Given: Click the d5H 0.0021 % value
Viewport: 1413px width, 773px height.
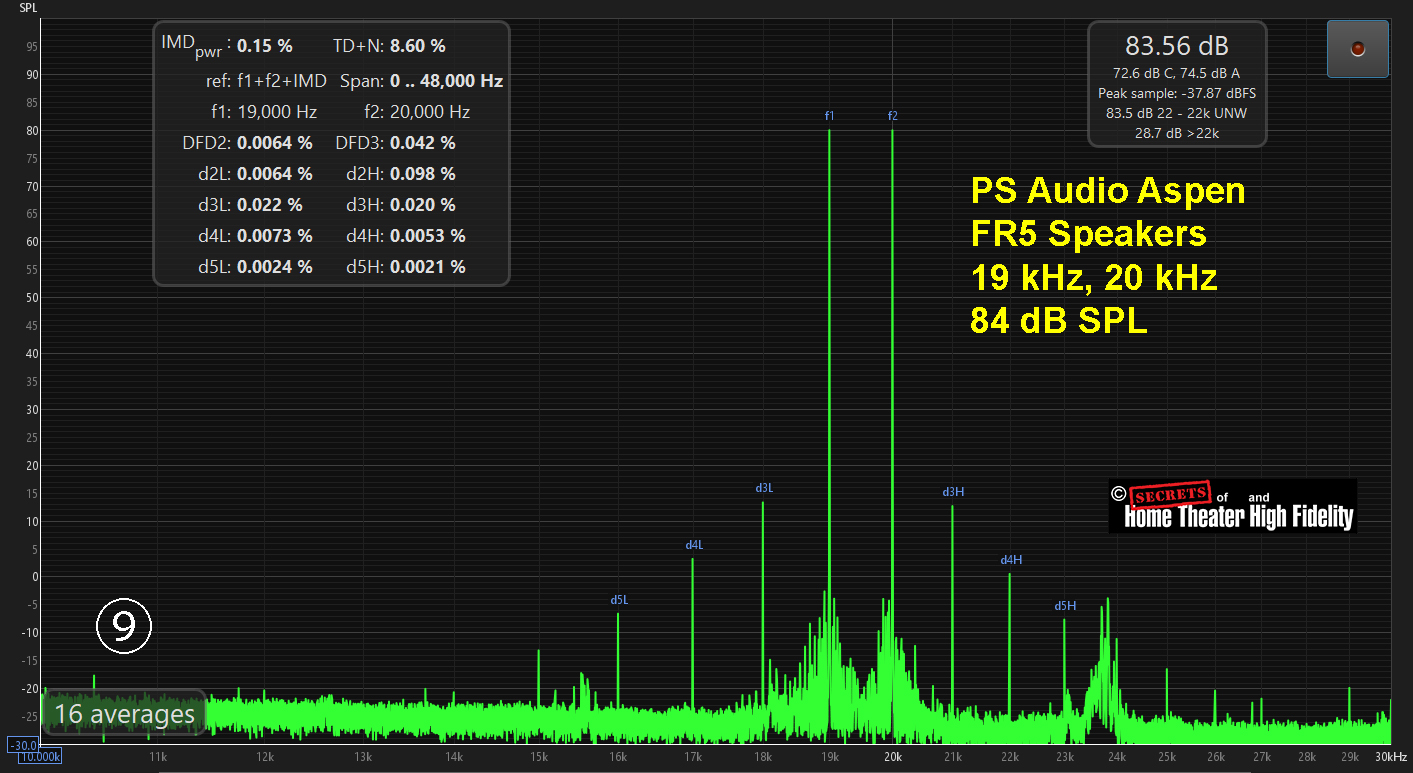Looking at the screenshot, I should tap(428, 267).
